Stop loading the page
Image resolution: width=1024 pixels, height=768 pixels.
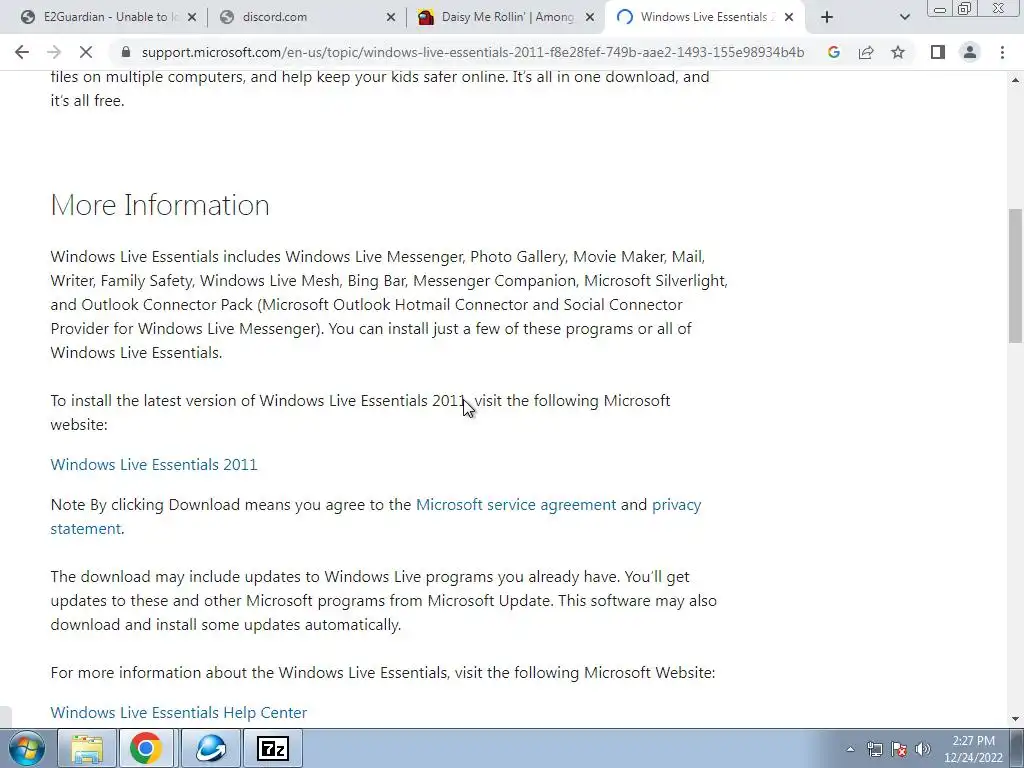pyautogui.click(x=86, y=52)
